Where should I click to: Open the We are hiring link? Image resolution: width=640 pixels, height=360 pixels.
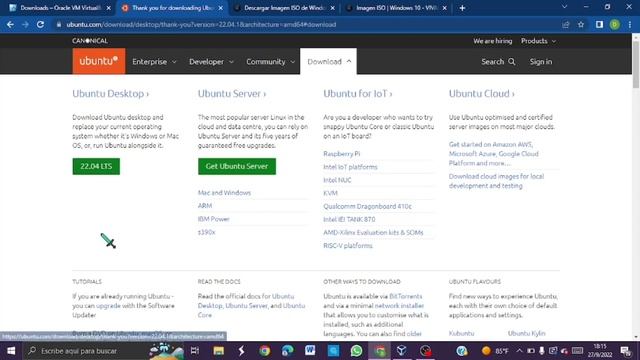pyautogui.click(x=492, y=41)
